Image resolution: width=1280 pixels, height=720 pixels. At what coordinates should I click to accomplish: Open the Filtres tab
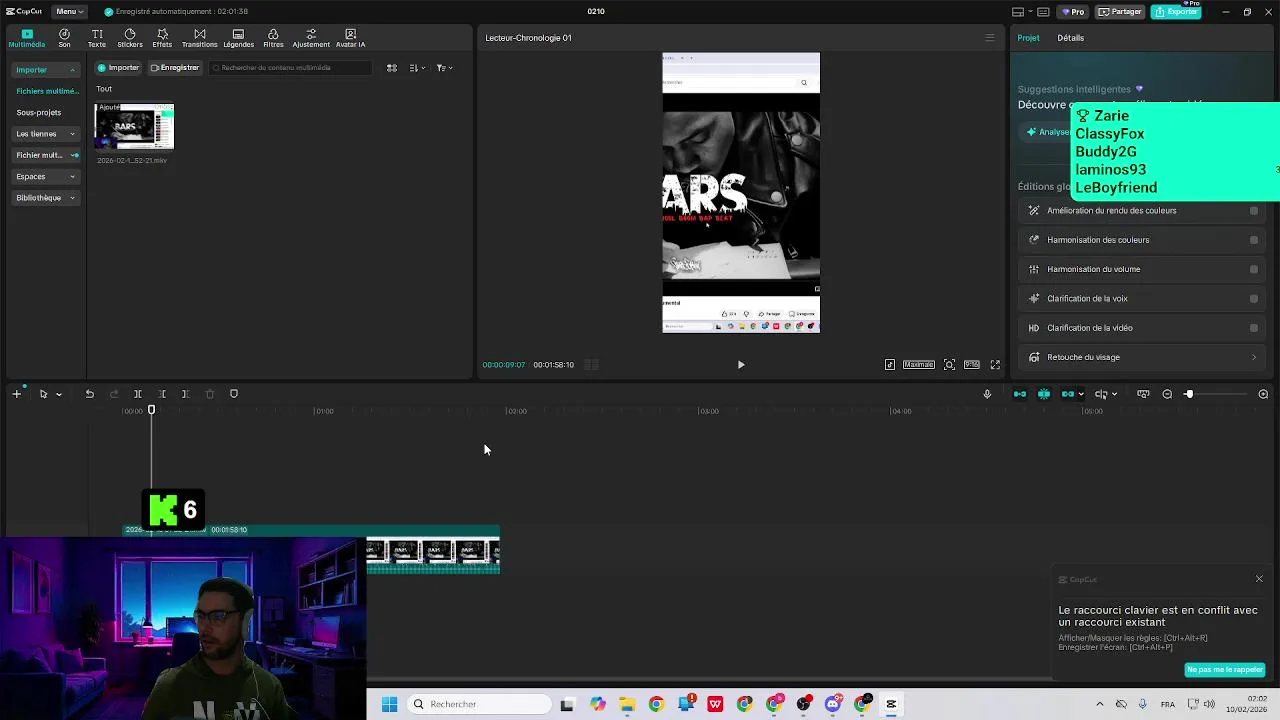(273, 38)
